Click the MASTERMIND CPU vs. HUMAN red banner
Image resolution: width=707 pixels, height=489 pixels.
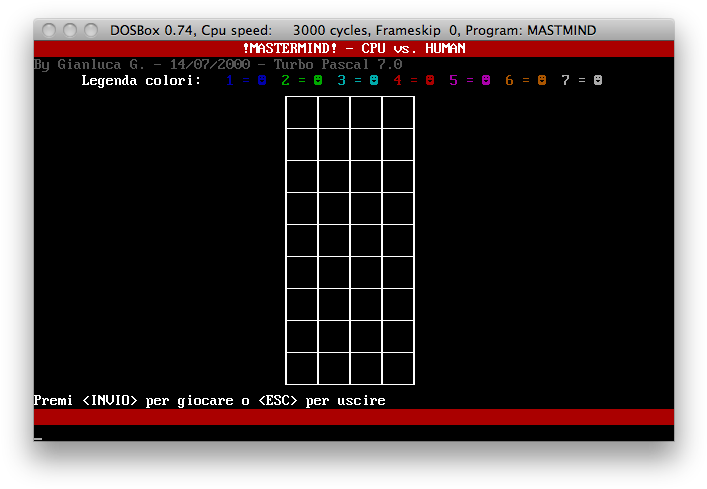coord(354,48)
